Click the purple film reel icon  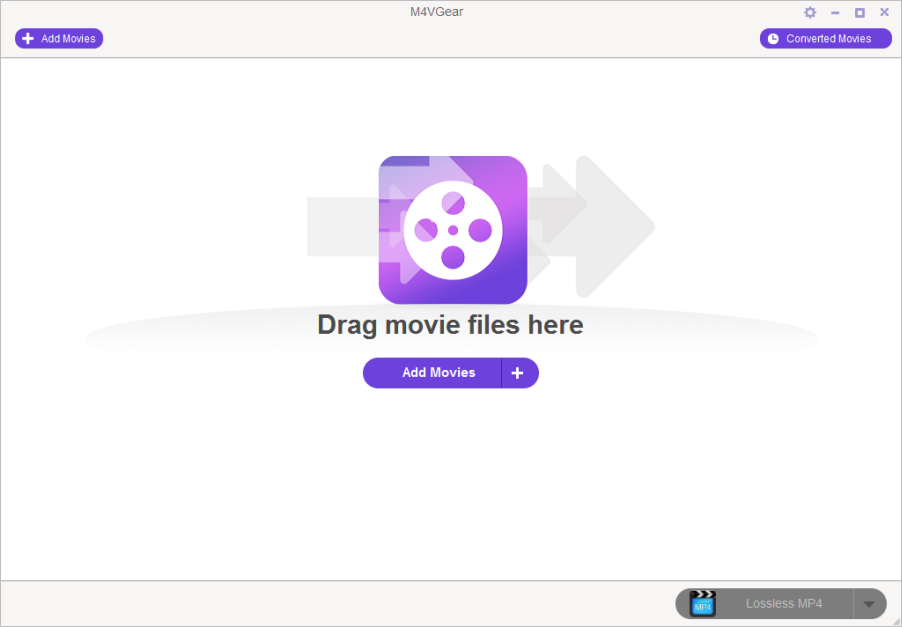452,230
